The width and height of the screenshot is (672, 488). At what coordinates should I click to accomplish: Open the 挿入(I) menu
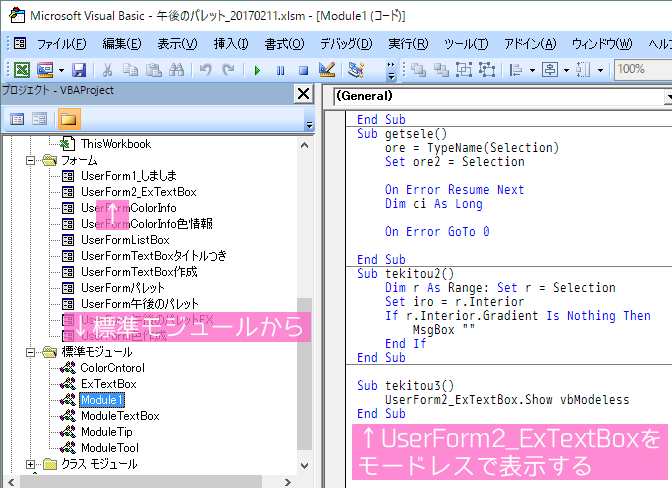(231, 44)
